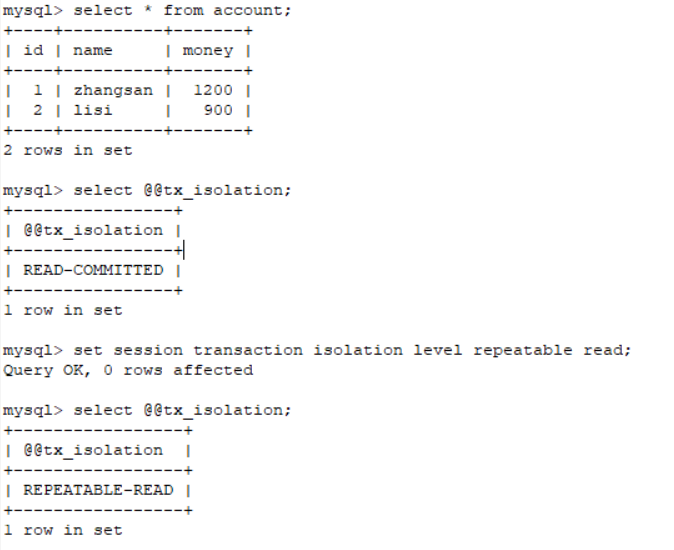Click the '@@tx_isolation' header above REPEATABLE-READ
The image size is (674, 550).
coord(93,451)
